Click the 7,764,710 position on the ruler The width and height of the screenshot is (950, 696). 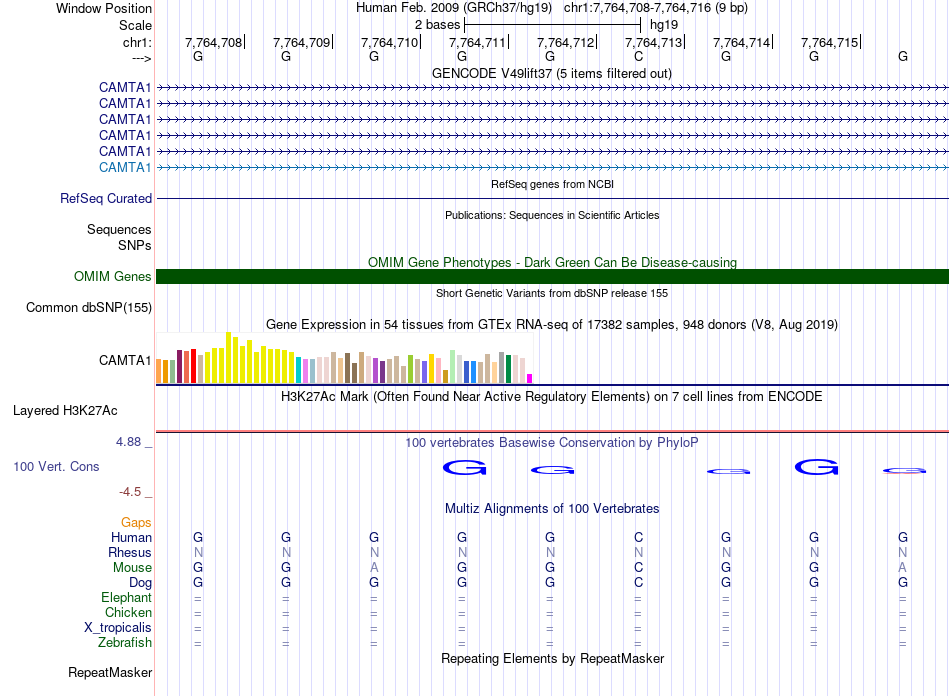[x=390, y=43]
